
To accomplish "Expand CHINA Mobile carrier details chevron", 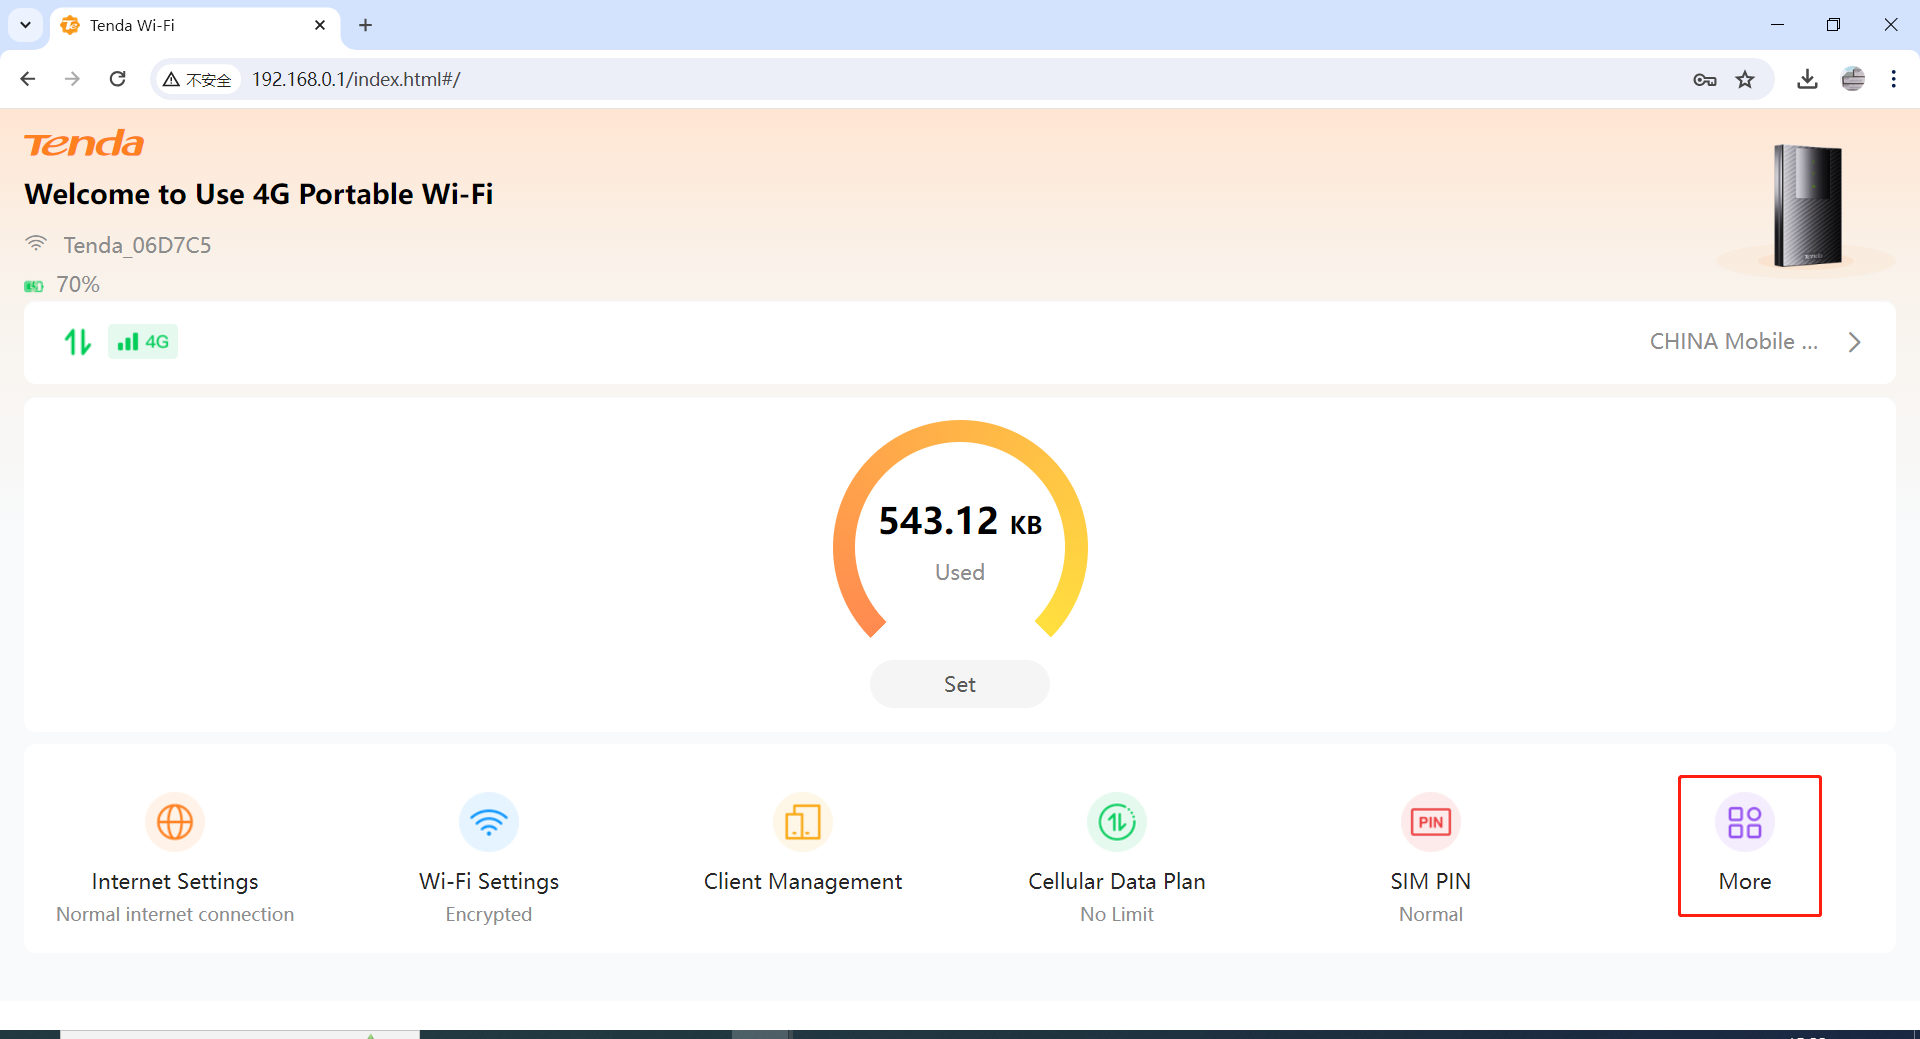I will tap(1854, 342).
